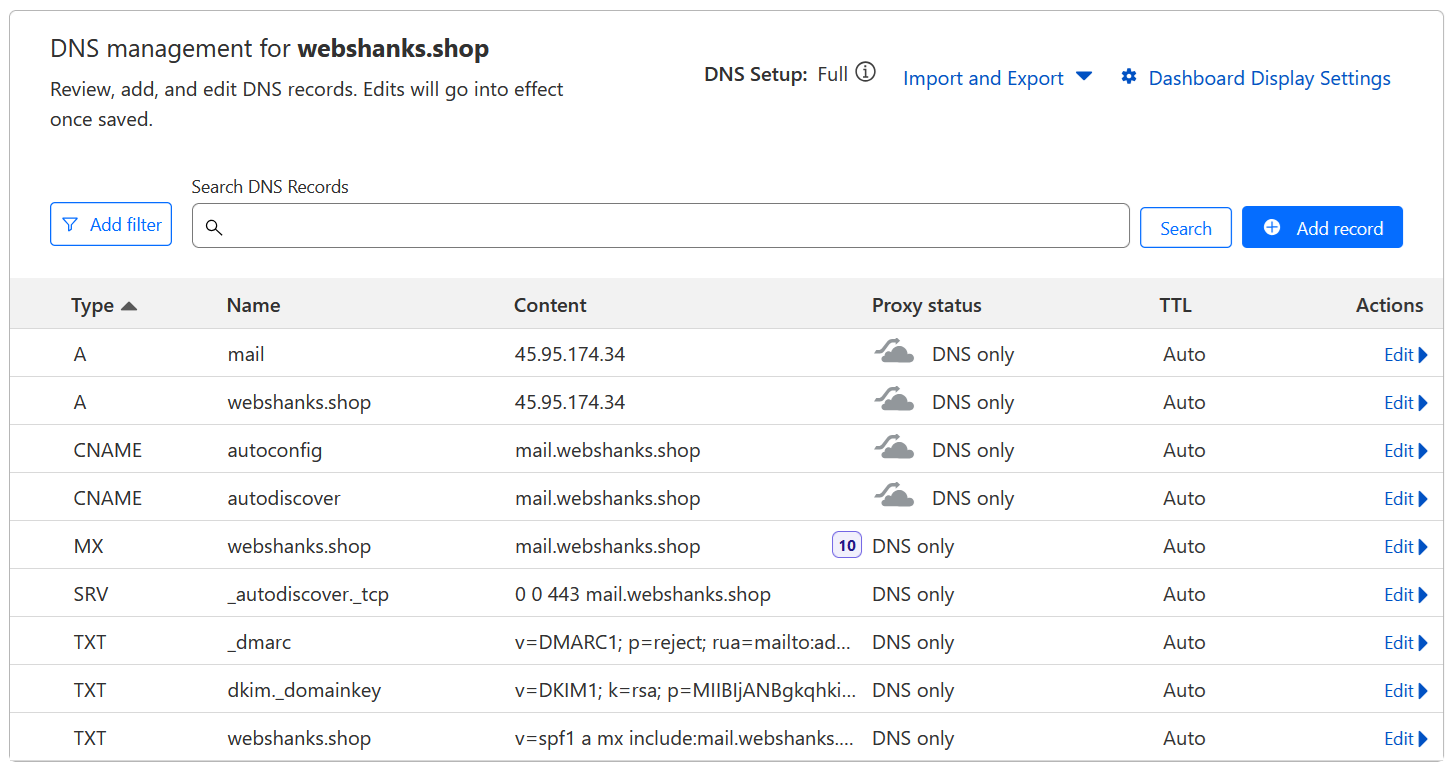The width and height of the screenshot is (1456, 772).
Task: Click the v=DMARC1 content cell
Action: [683, 642]
